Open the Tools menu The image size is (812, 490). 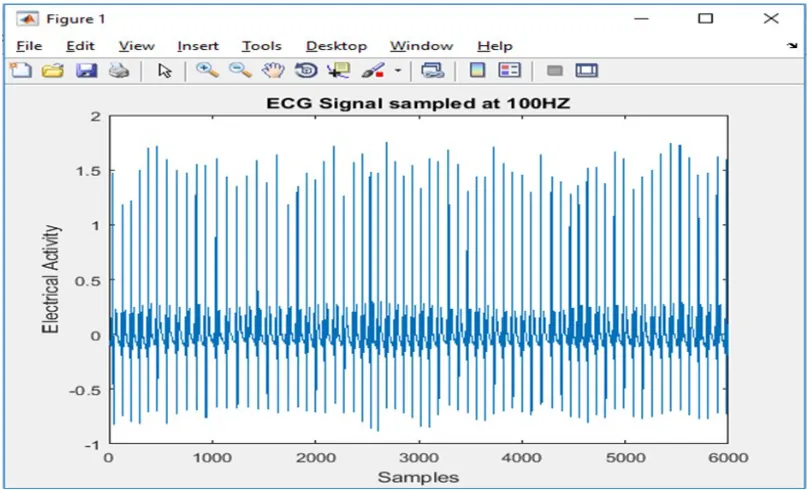pos(262,46)
